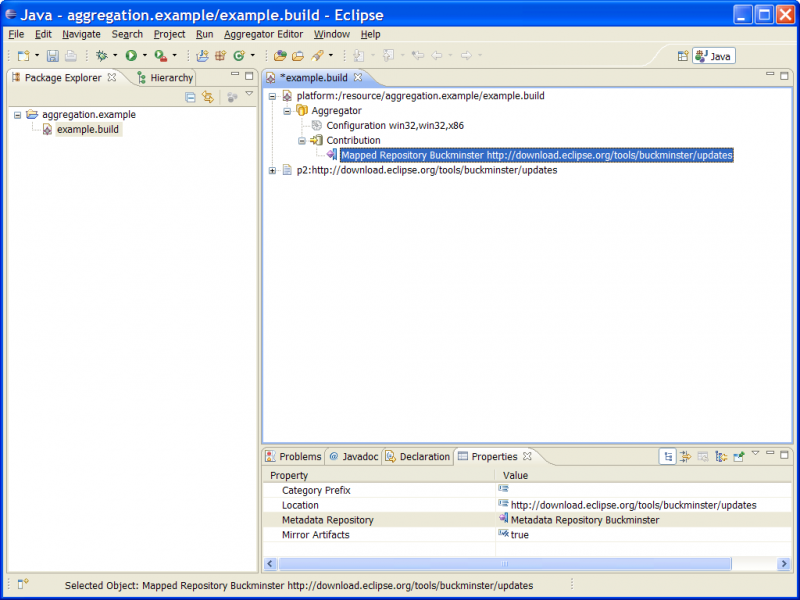Open the Debug configurations dropdown arrow

click(115, 56)
